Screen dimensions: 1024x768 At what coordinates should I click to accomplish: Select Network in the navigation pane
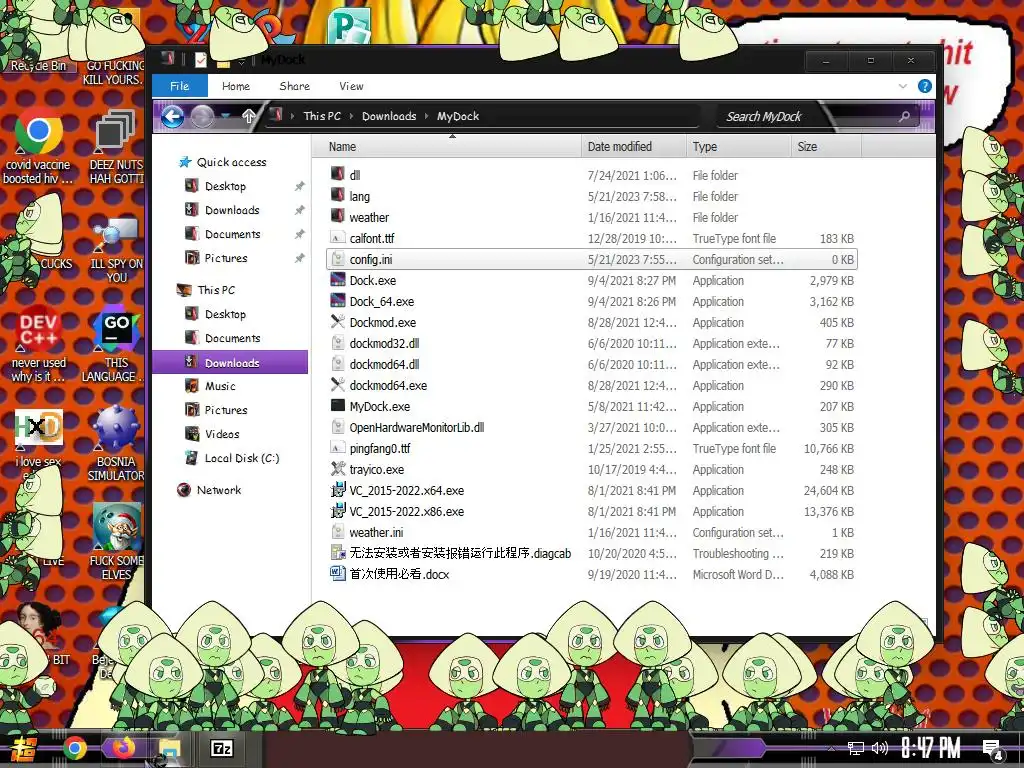point(219,490)
